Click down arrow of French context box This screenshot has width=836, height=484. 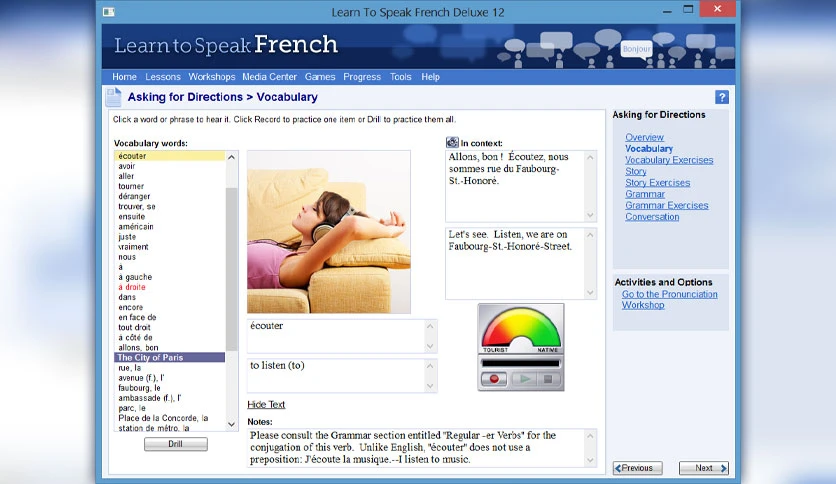[x=590, y=215]
